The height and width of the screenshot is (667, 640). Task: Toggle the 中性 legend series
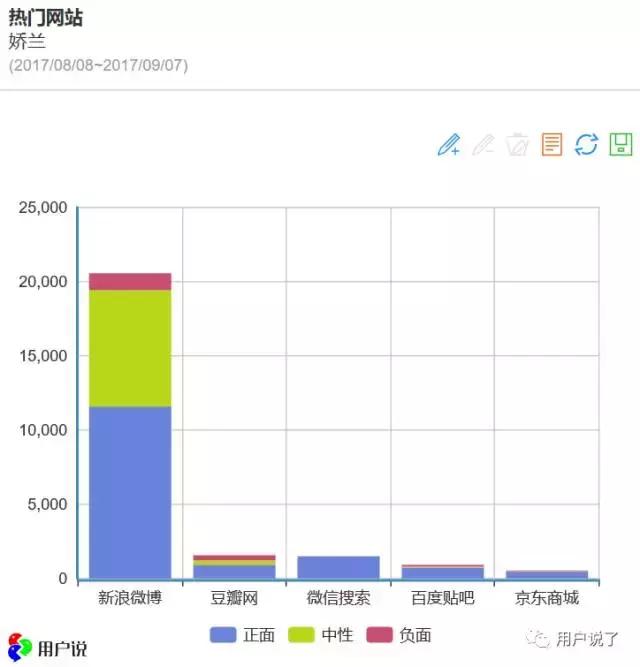point(321,635)
